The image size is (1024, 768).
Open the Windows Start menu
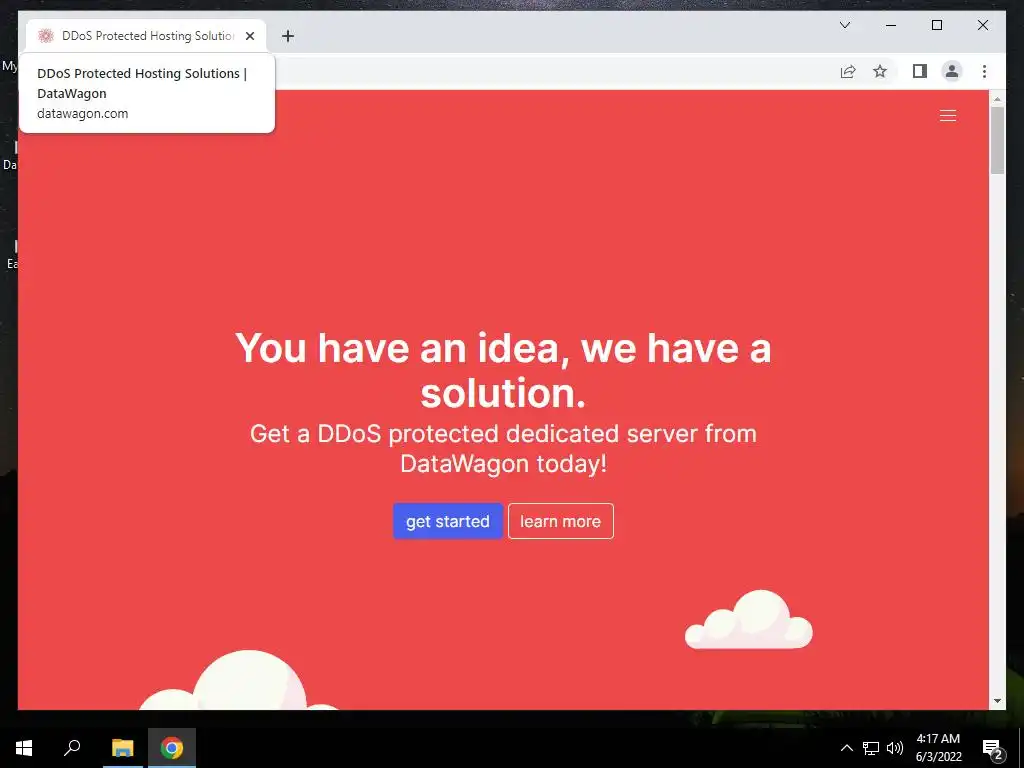coord(24,748)
